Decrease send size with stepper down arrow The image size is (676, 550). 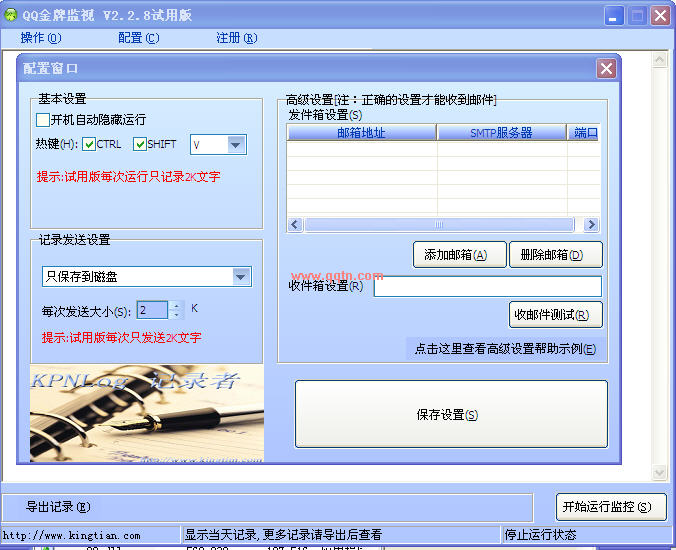coord(176,315)
